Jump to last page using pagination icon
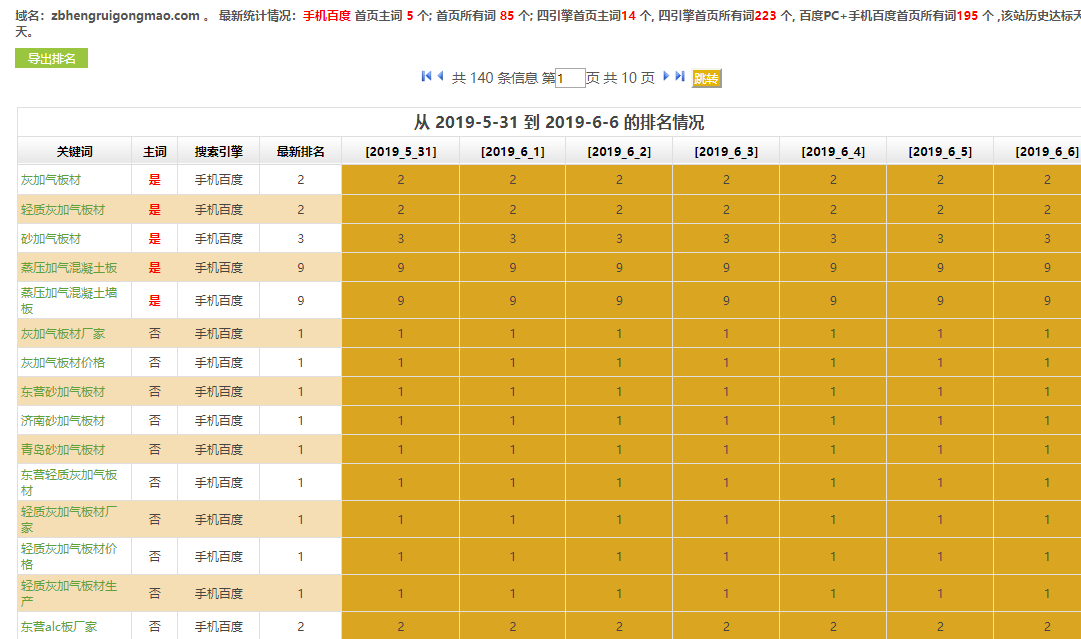This screenshot has height=639, width=1081. click(x=680, y=77)
